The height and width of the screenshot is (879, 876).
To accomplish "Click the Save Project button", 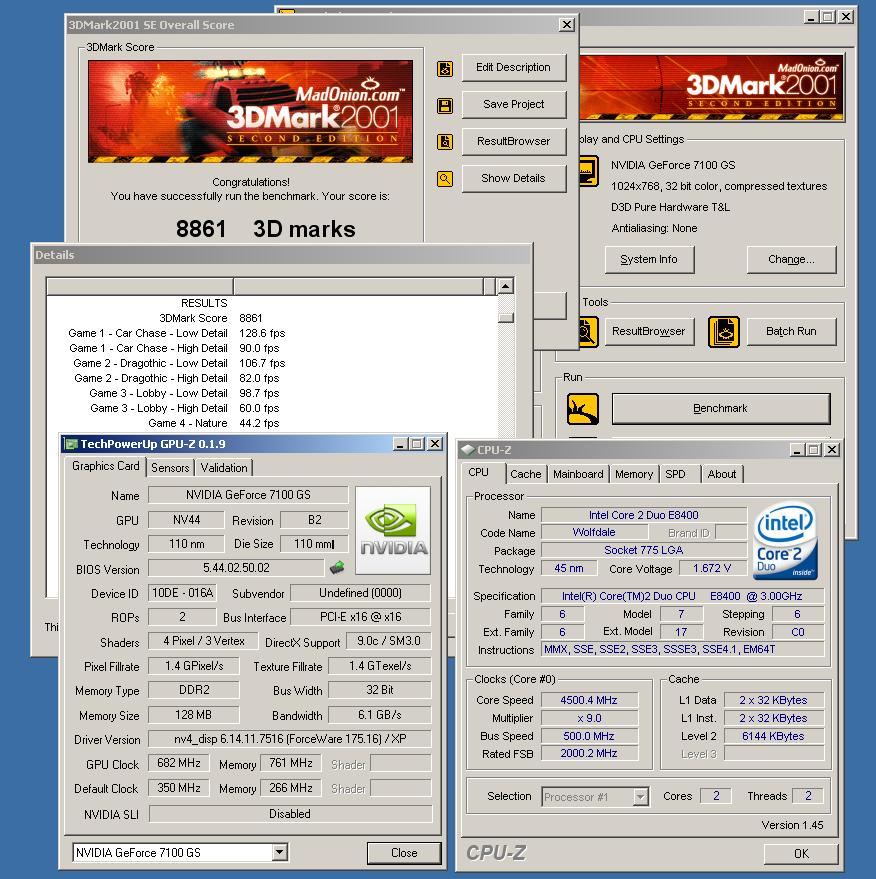I will coord(513,105).
